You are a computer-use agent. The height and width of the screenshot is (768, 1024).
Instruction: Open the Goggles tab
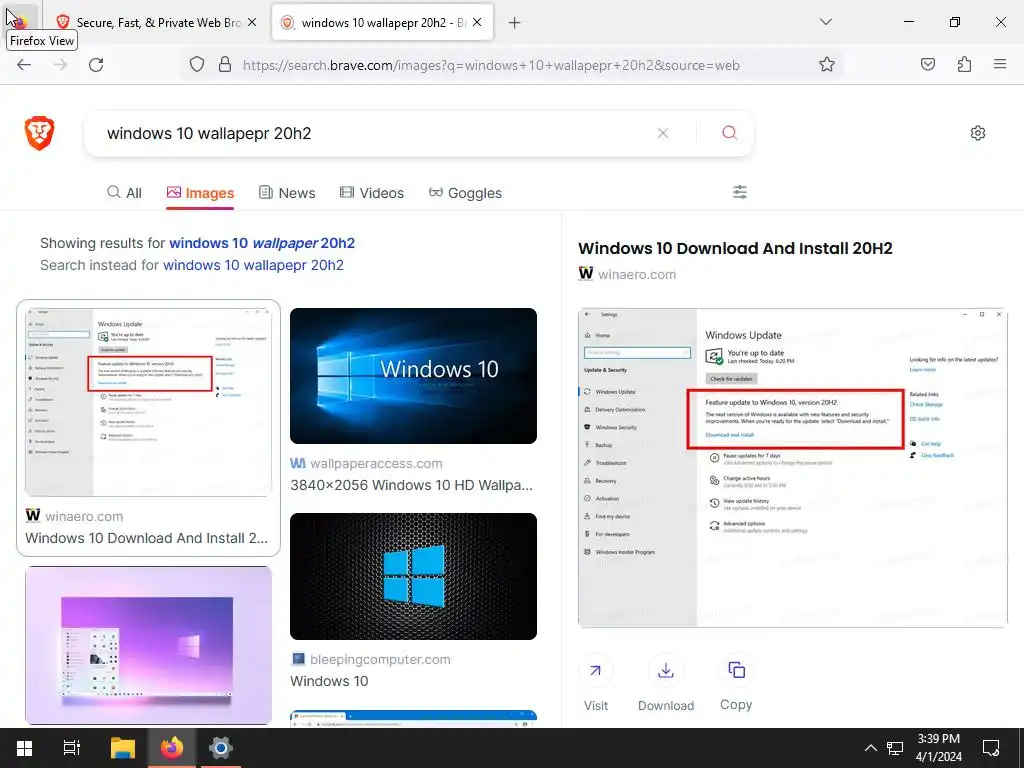(x=465, y=193)
